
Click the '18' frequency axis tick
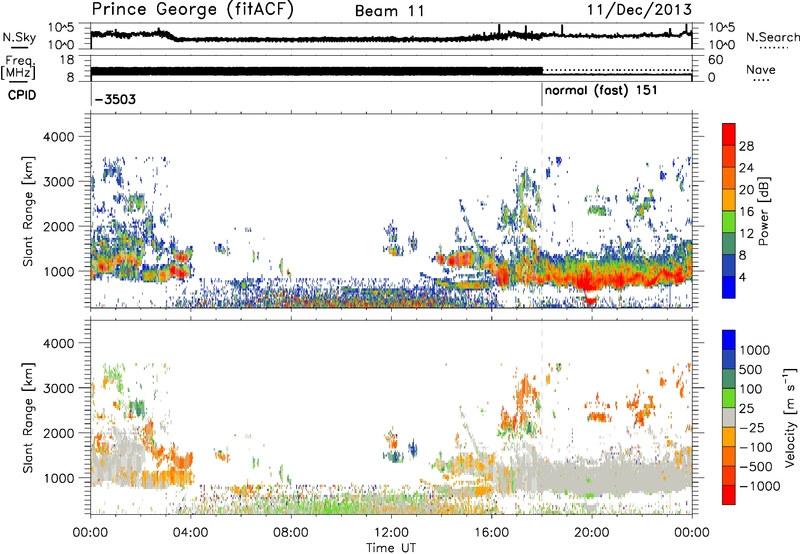[x=67, y=60]
